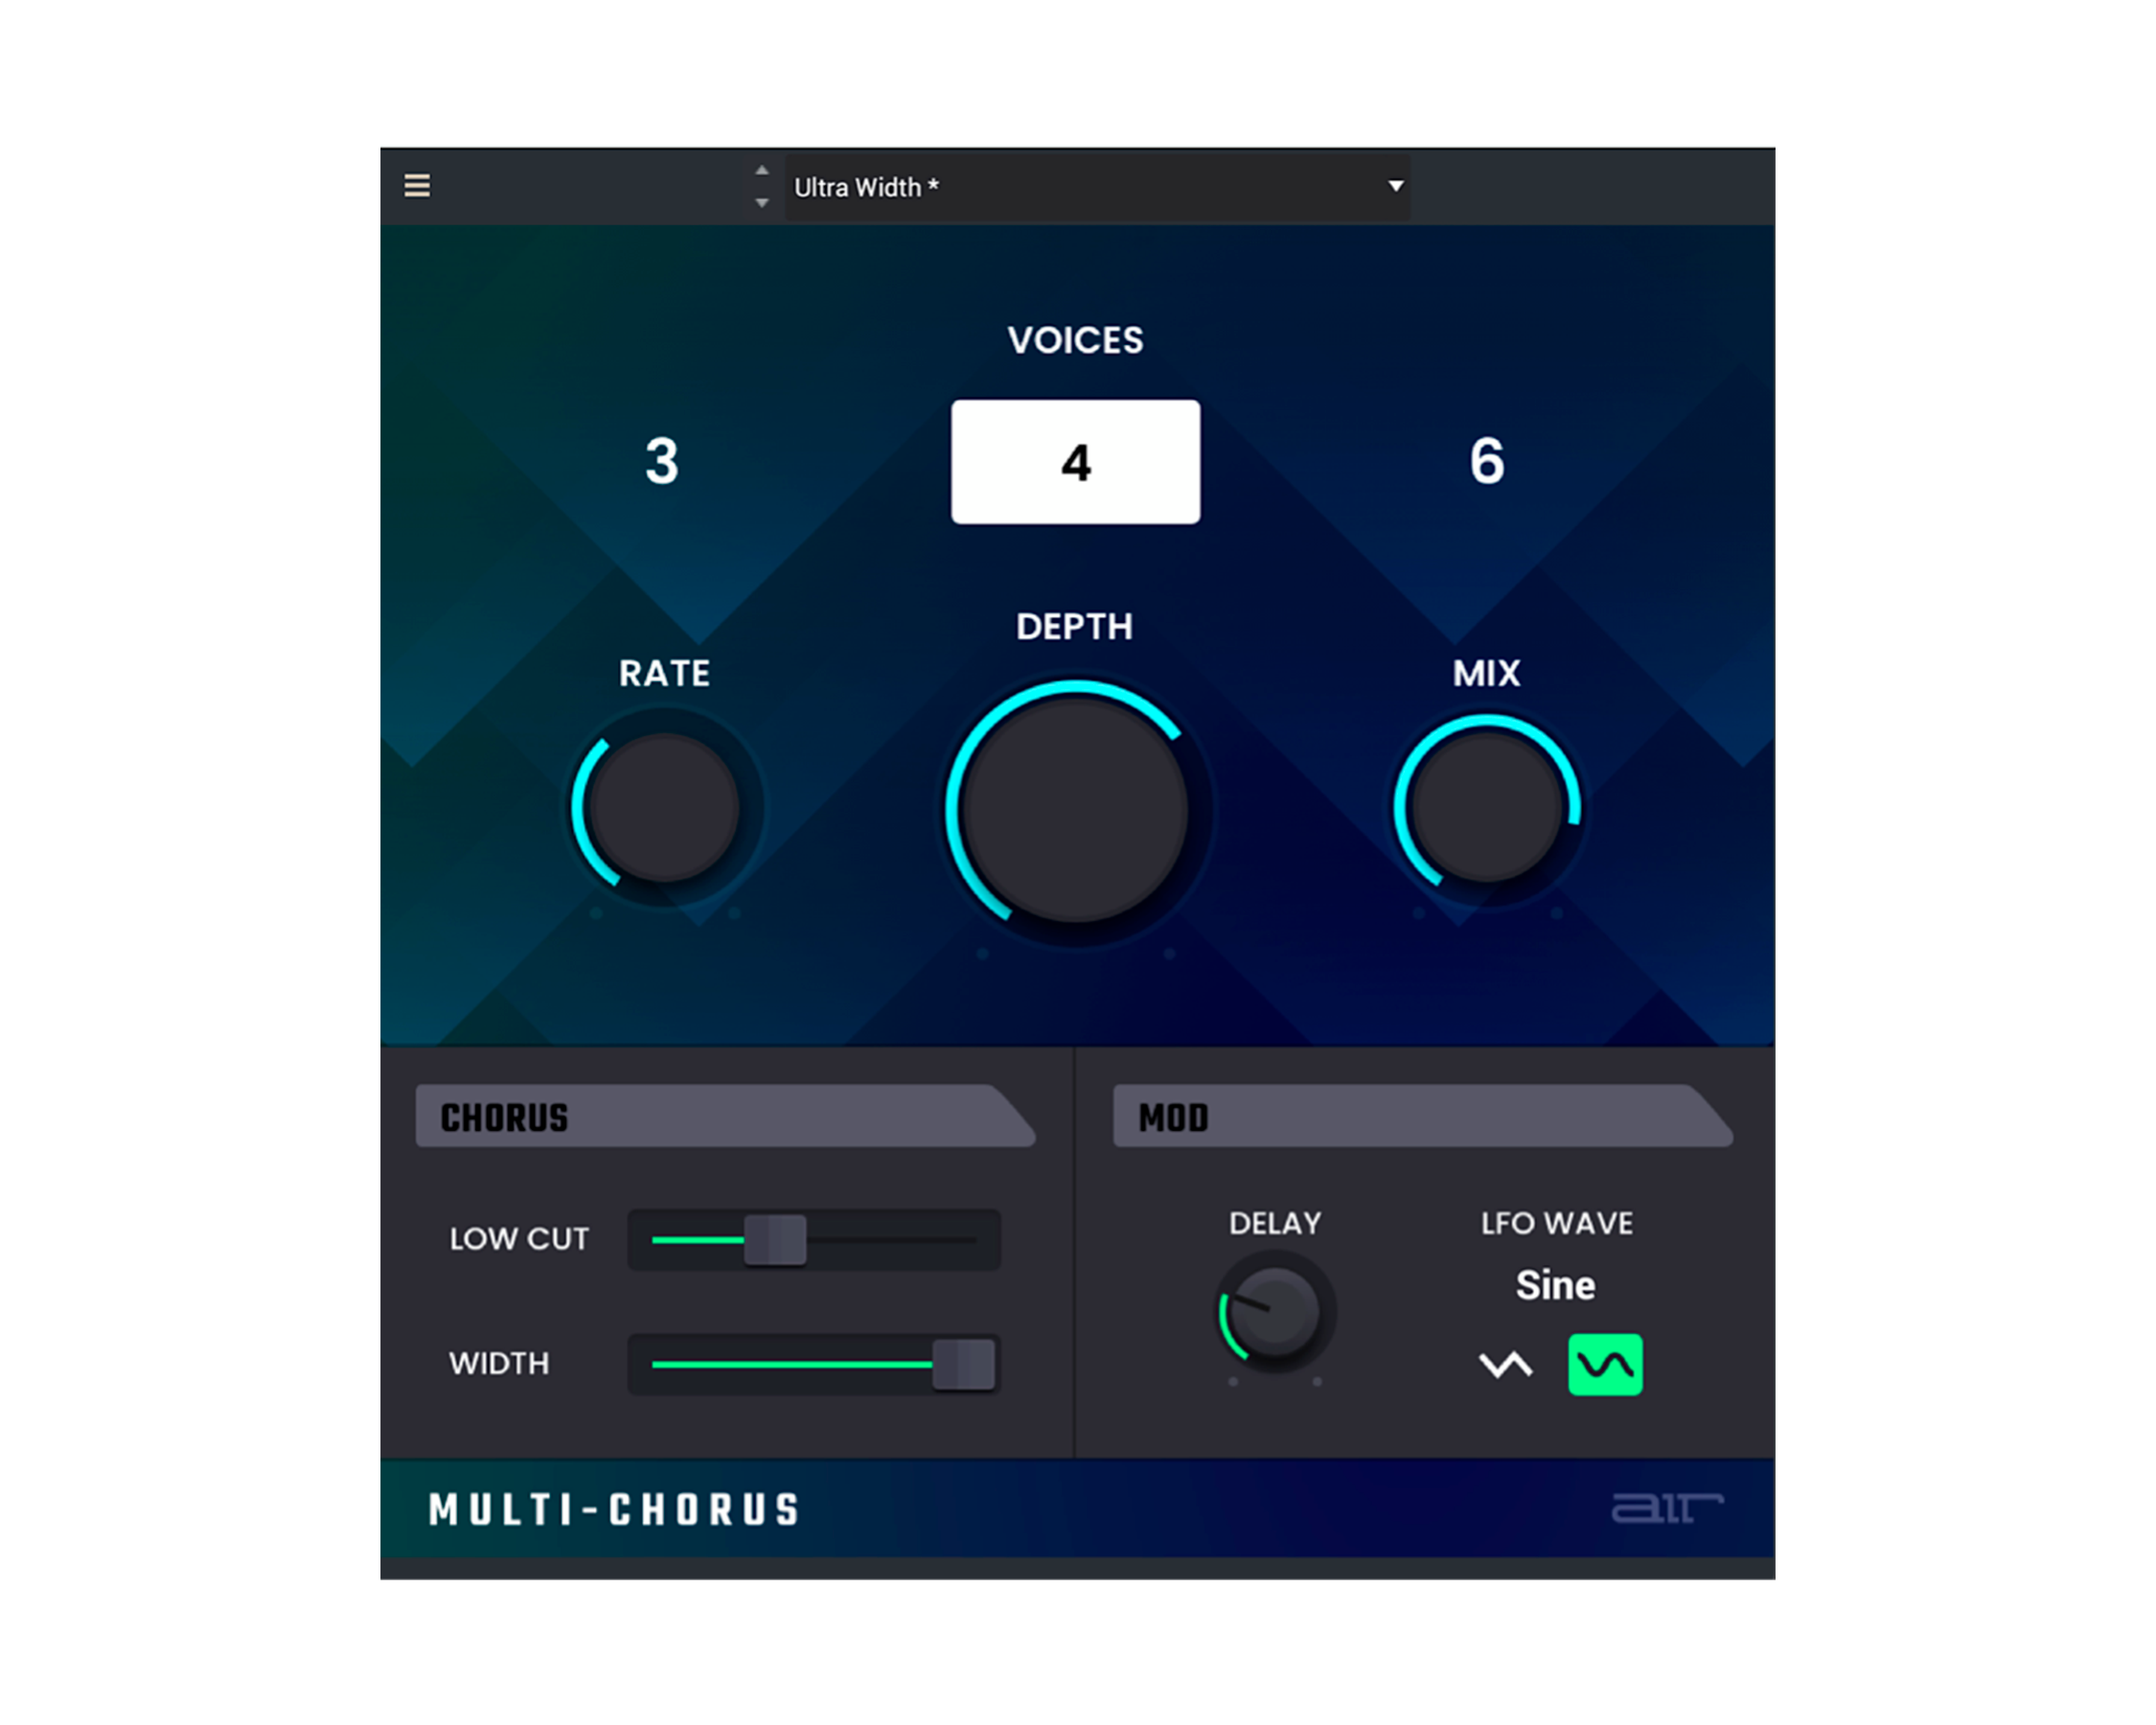Click the LFO WAVE label

point(1557,1224)
